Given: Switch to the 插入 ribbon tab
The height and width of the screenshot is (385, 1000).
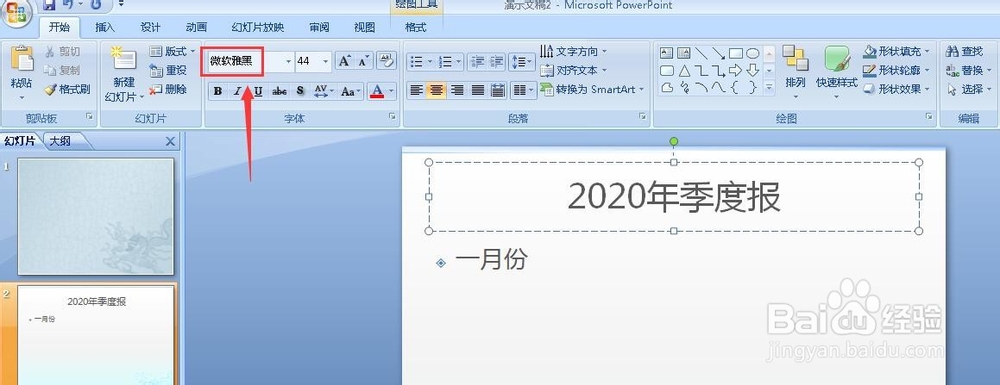Looking at the screenshot, I should [105, 27].
